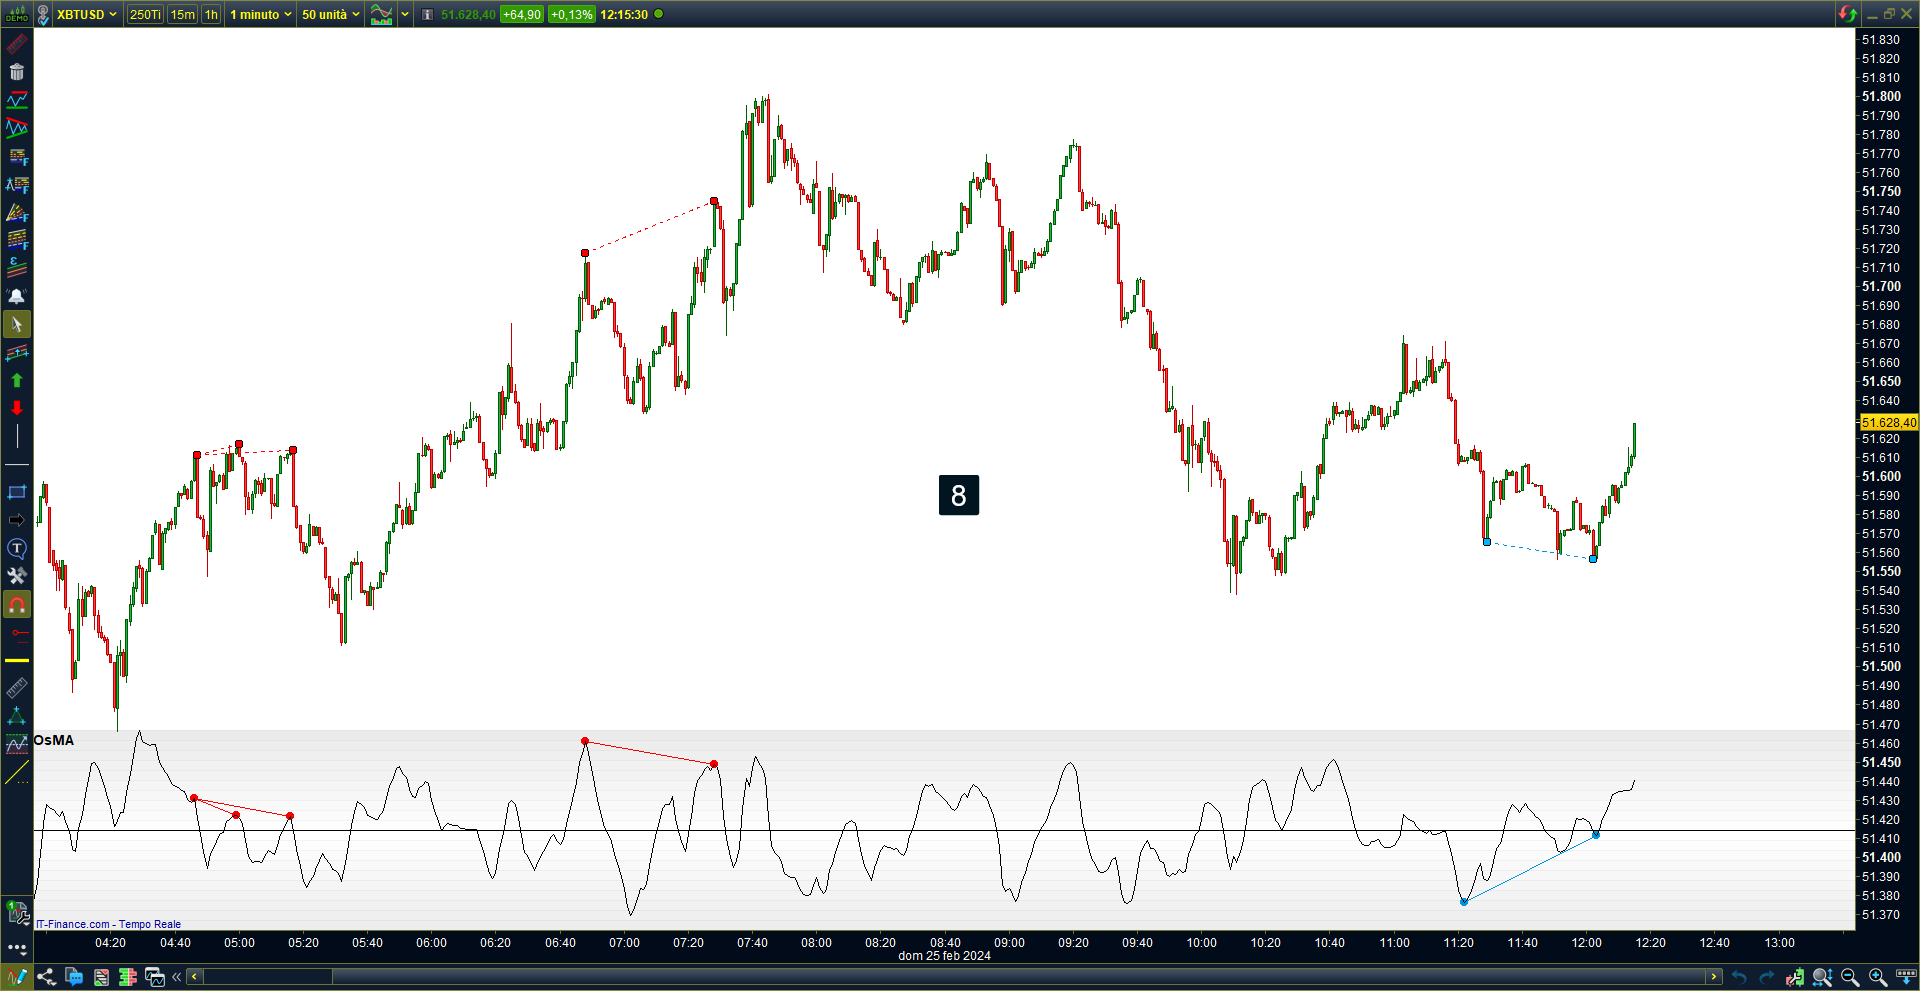Click the horizontal chart scrollbar thumb

point(268,977)
